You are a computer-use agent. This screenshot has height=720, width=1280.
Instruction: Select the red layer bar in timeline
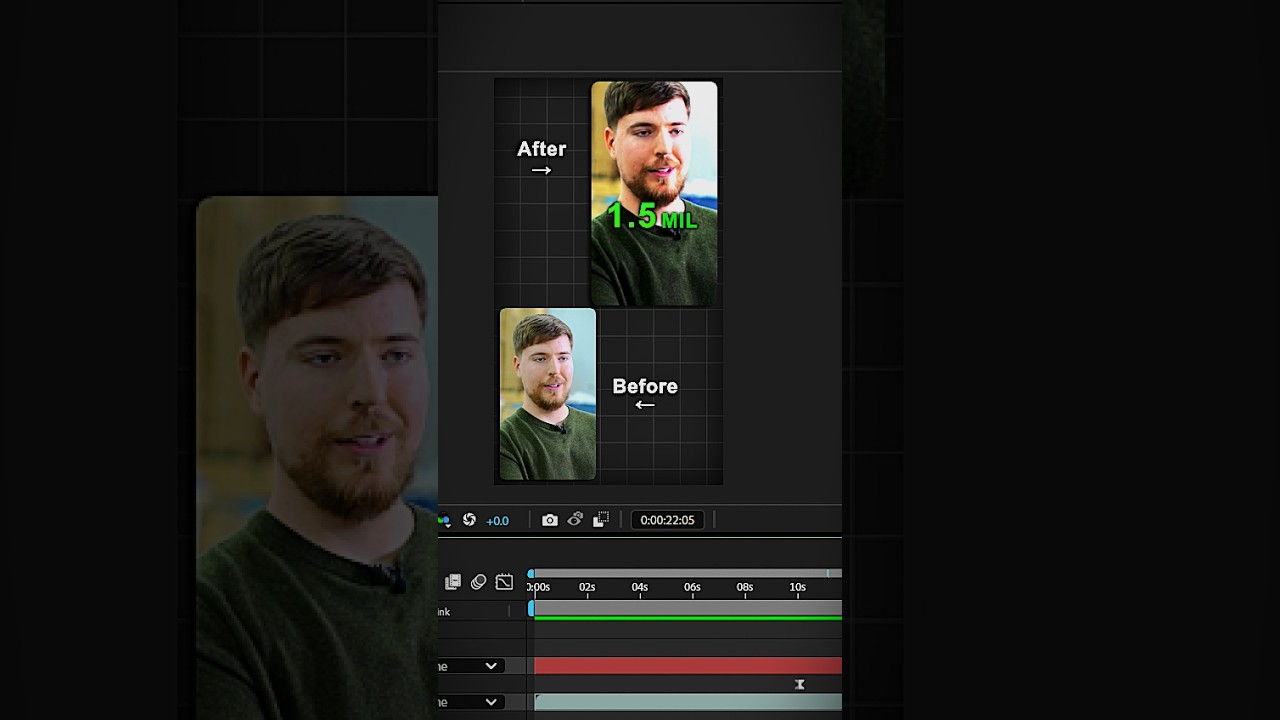pyautogui.click(x=688, y=666)
